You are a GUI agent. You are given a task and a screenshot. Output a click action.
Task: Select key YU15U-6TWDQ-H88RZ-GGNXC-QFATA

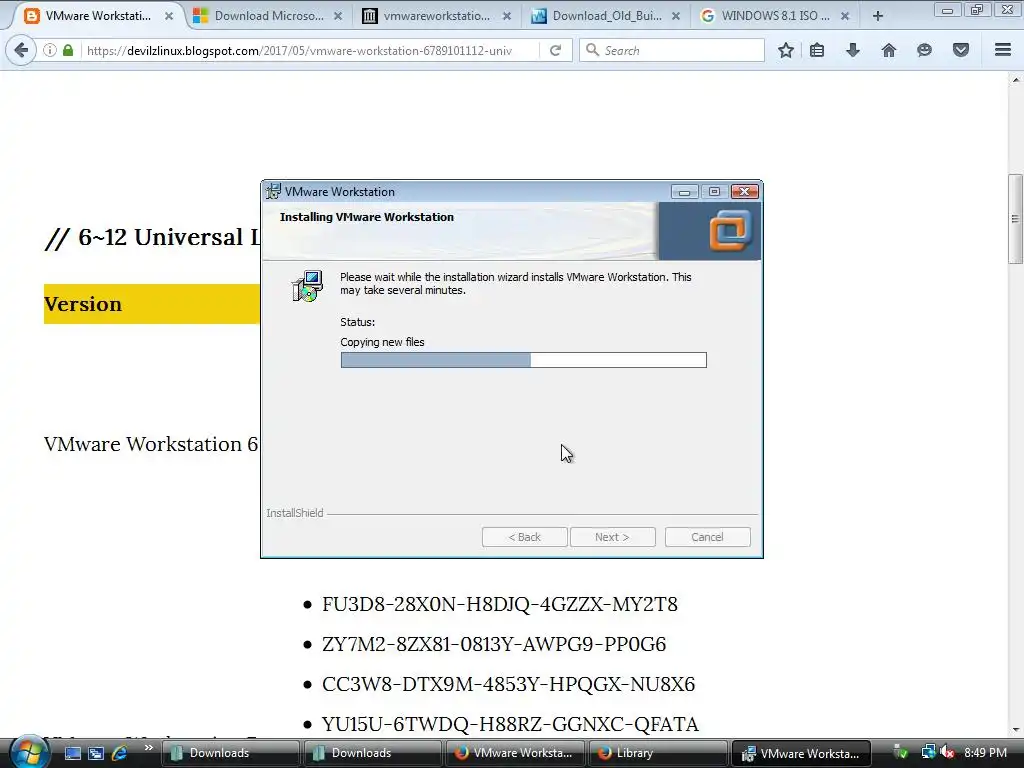[510, 724]
